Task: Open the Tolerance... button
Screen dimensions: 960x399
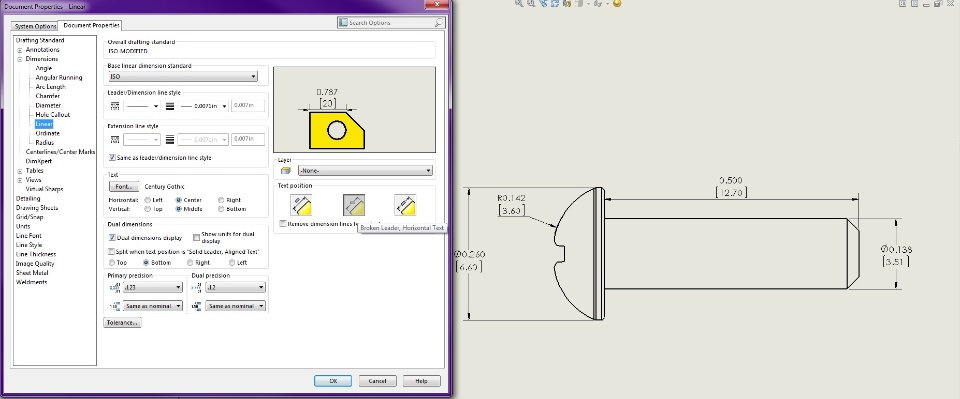Action: pos(122,323)
